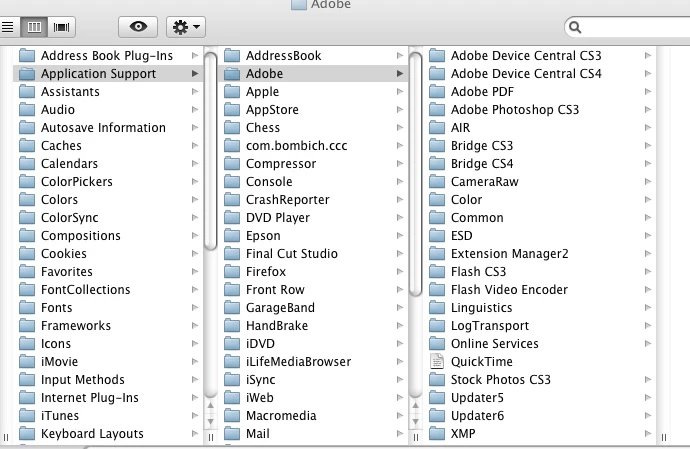This screenshot has height=449, width=690.
Task: Select the iLifeMediaBrowser folder name
Action: tap(299, 361)
